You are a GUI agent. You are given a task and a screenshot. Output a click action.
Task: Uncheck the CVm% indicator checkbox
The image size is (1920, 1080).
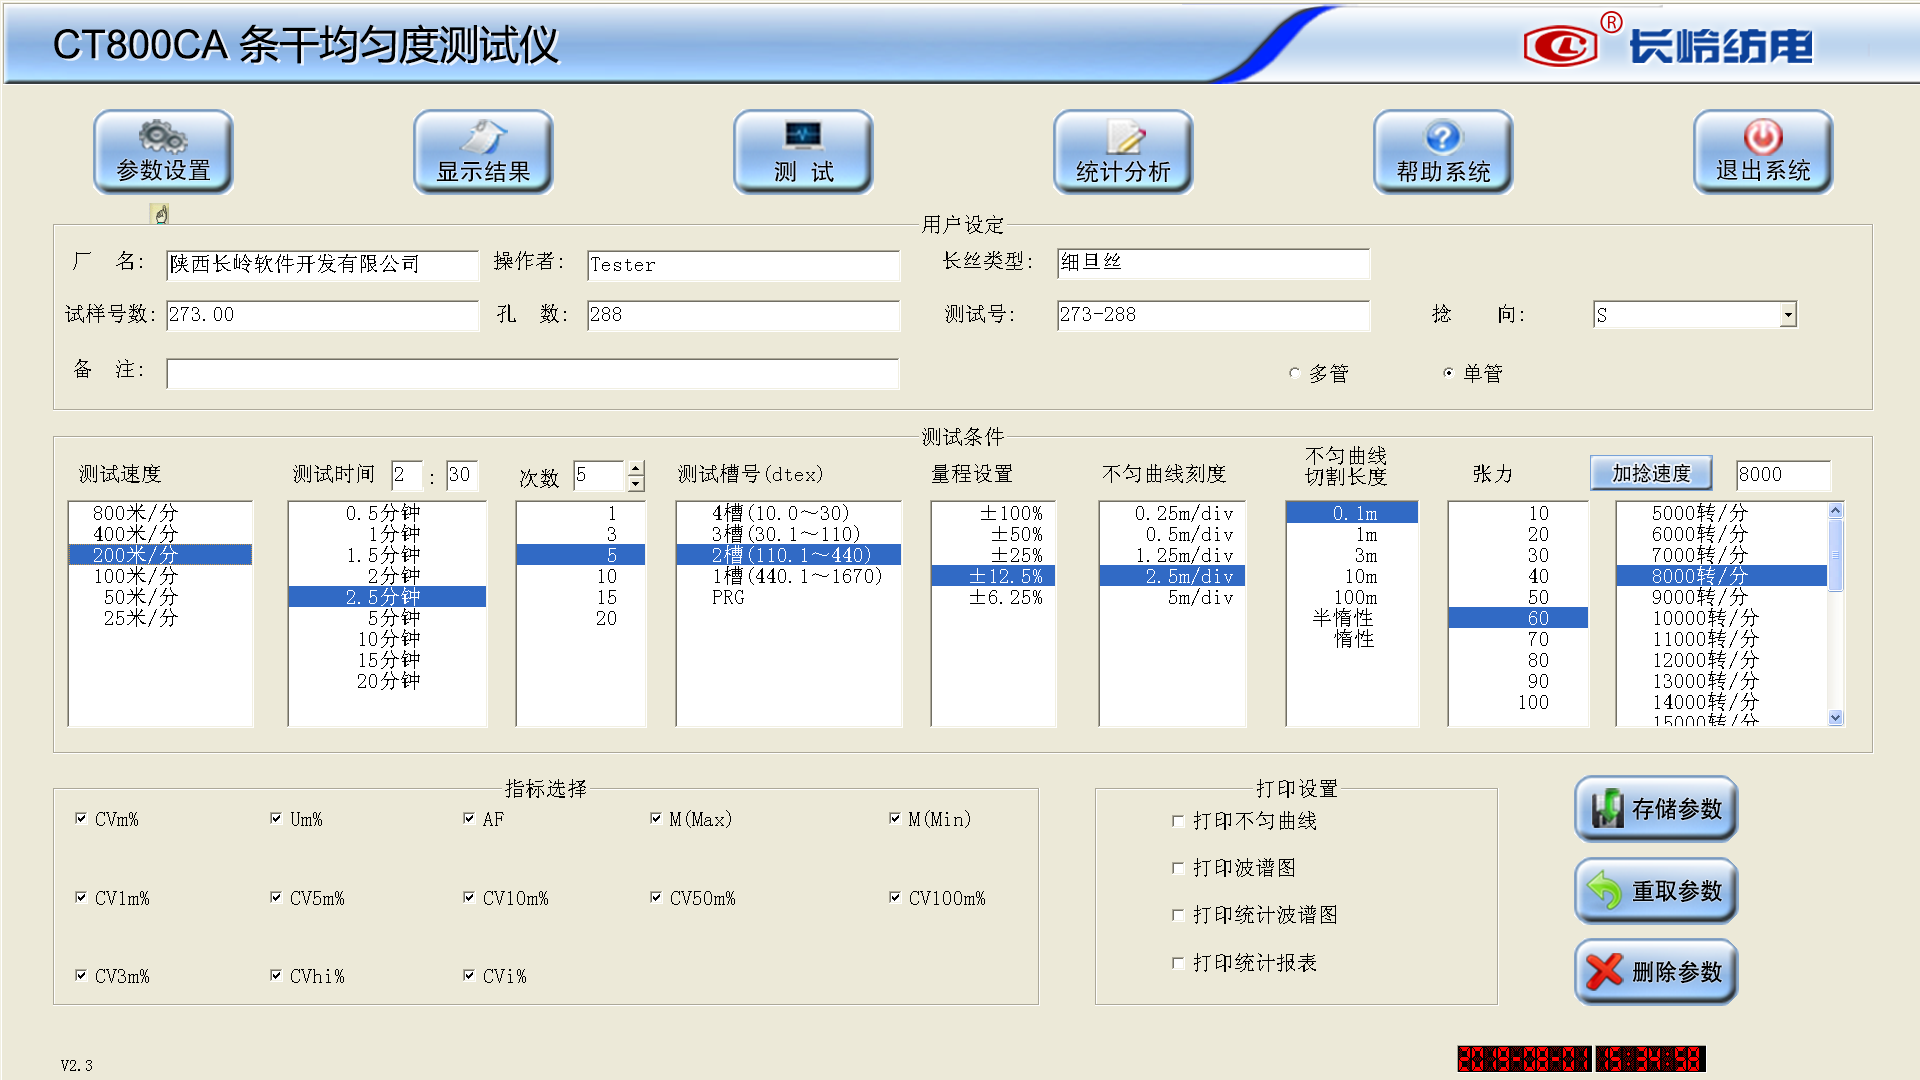81,819
